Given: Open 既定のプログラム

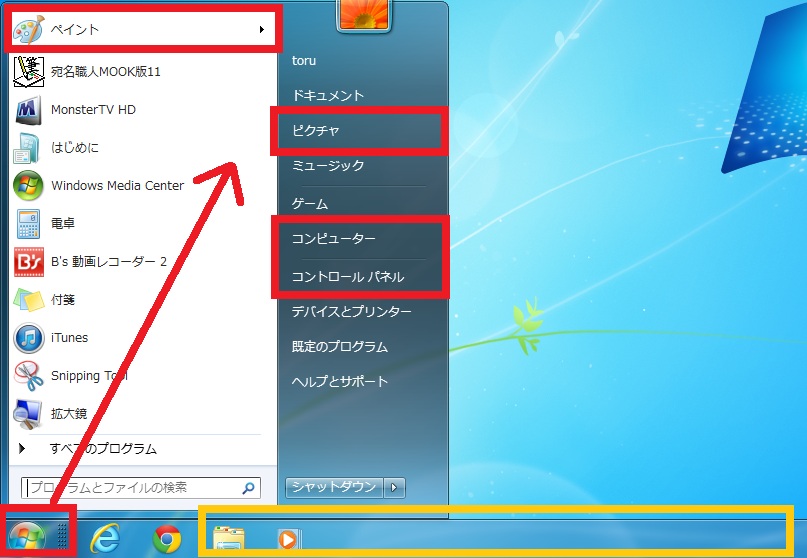Looking at the screenshot, I should 340,346.
